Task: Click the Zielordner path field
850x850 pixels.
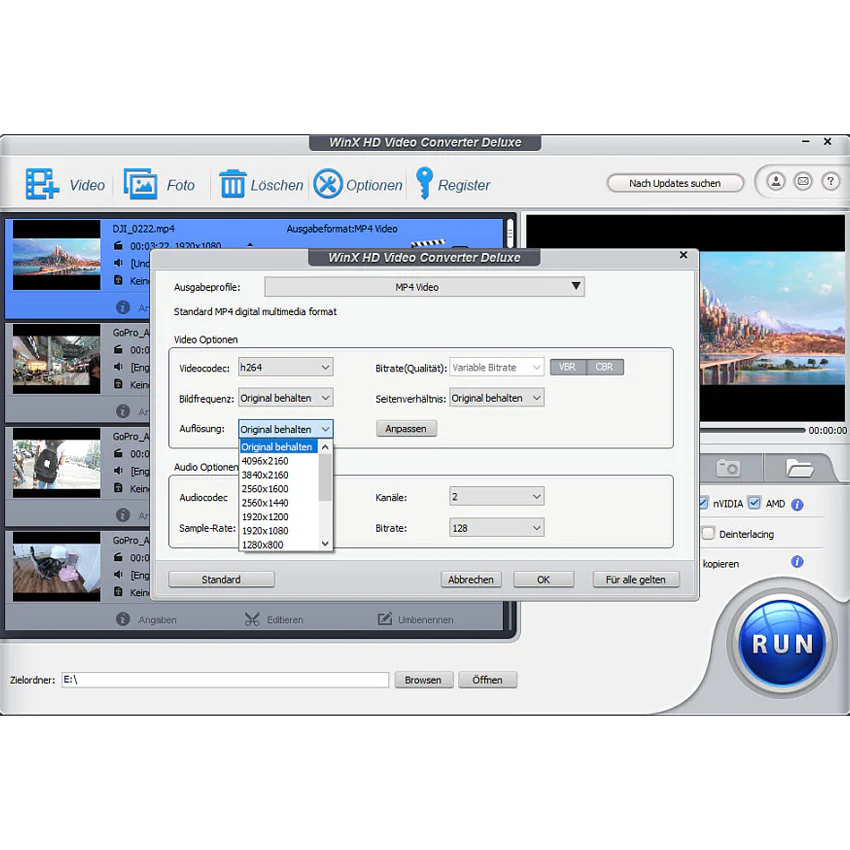Action: click(x=225, y=680)
